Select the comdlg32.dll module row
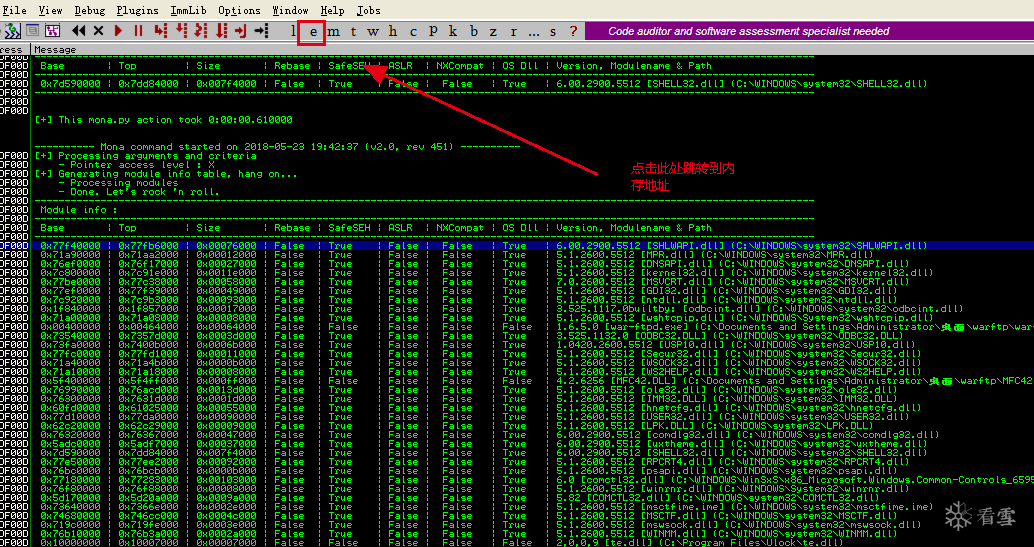Image resolution: width=1034 pixels, height=547 pixels. point(533,435)
